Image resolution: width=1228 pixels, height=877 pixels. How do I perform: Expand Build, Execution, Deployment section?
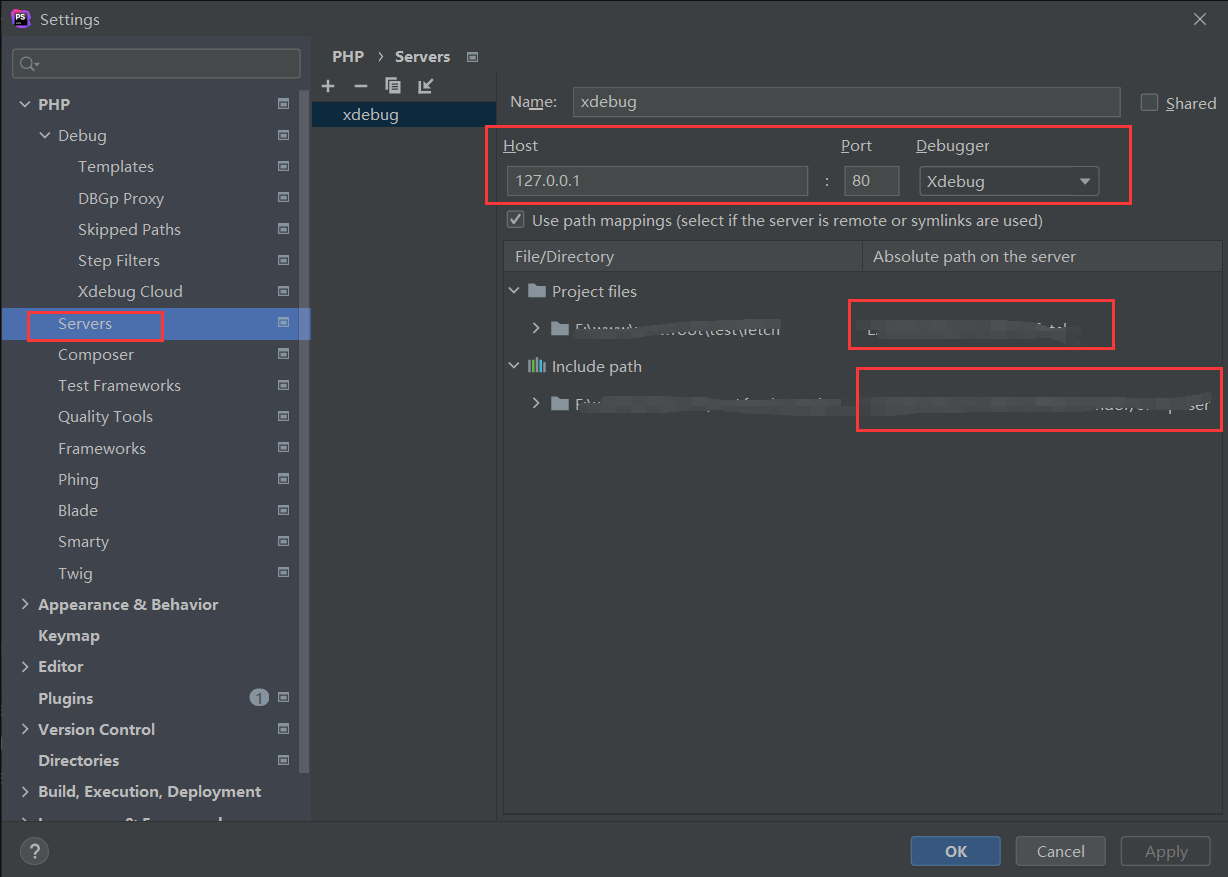click(25, 791)
